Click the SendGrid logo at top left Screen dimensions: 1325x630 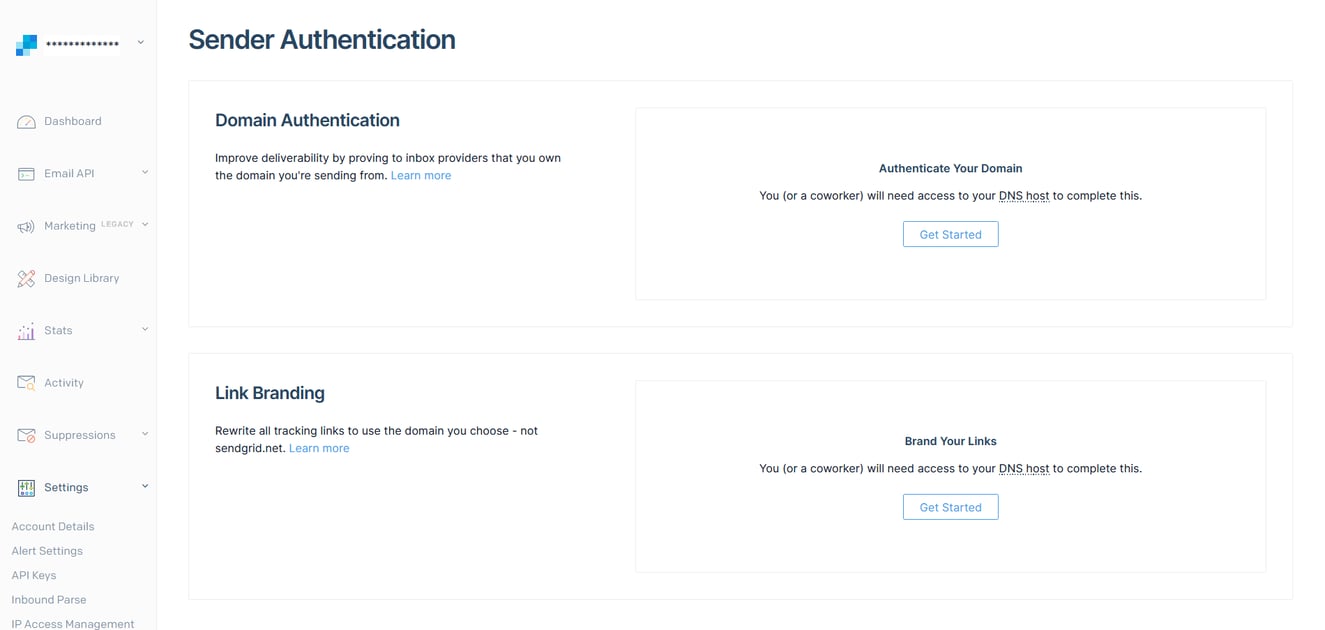(25, 43)
